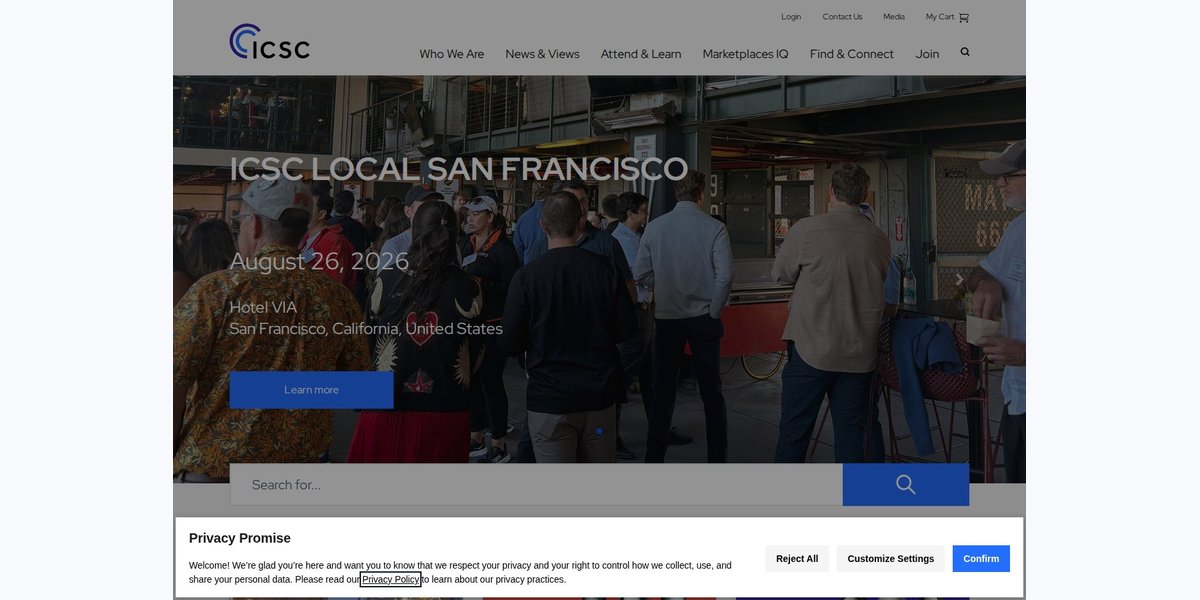Open the My Cart link

[x=940, y=17]
